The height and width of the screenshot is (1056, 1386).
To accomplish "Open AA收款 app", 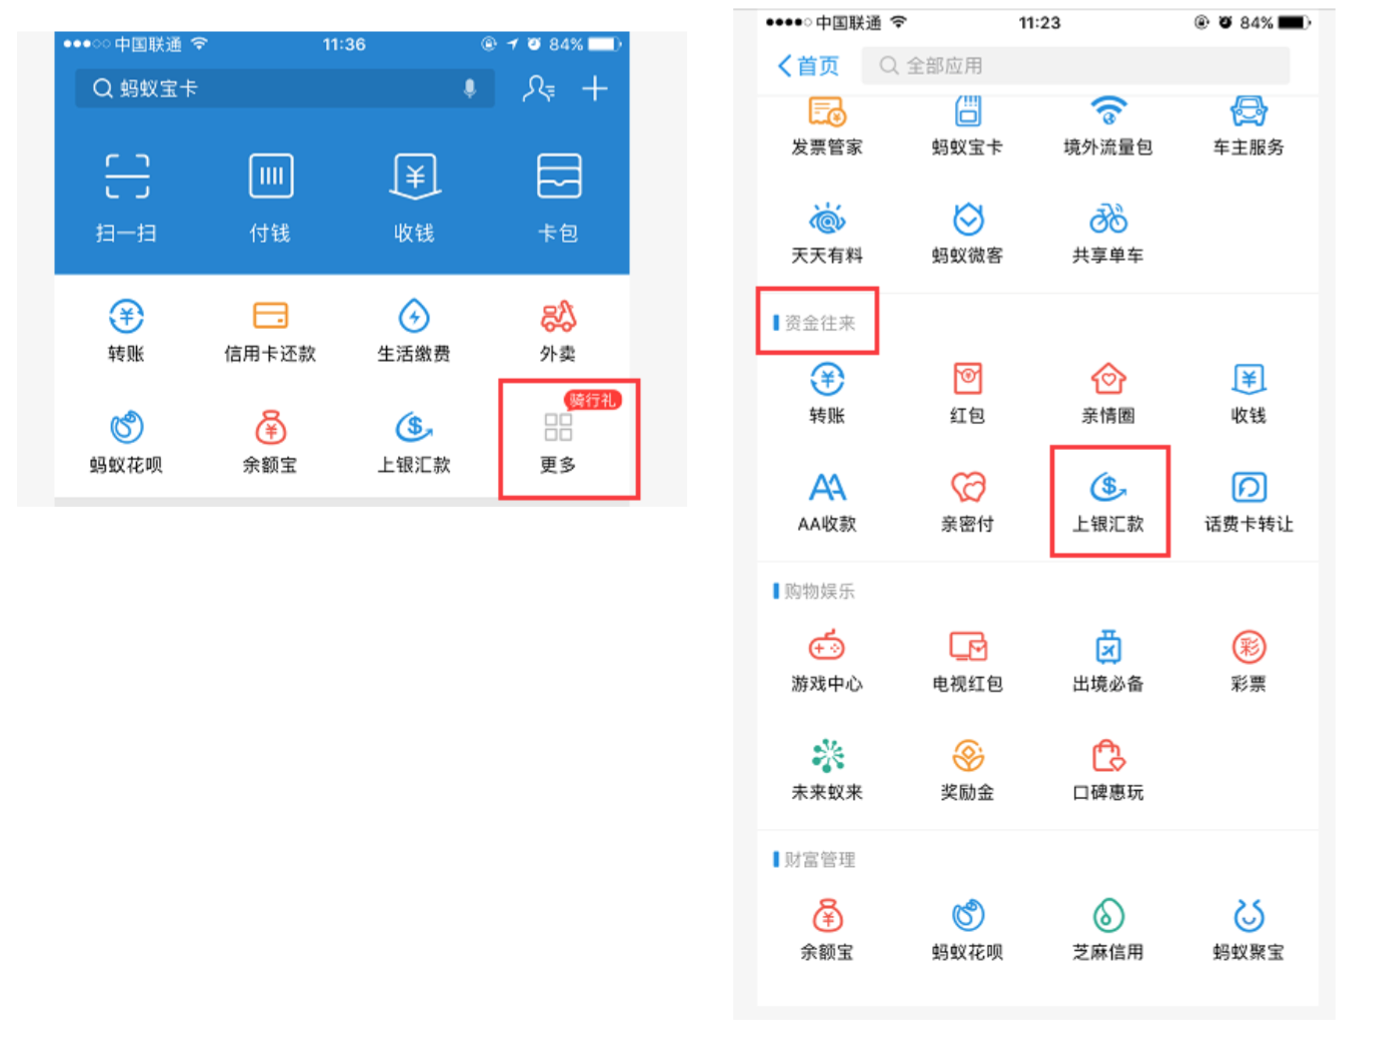I will (x=827, y=502).
